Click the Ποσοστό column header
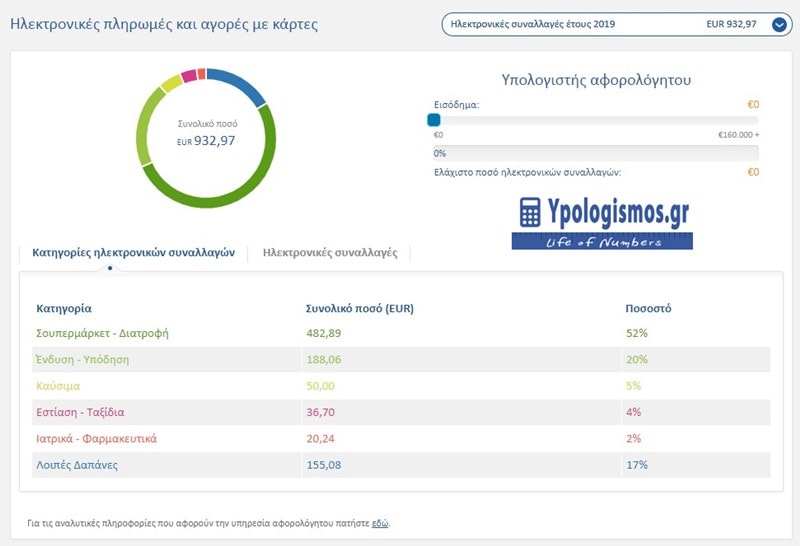The height and width of the screenshot is (546, 800). [648, 309]
